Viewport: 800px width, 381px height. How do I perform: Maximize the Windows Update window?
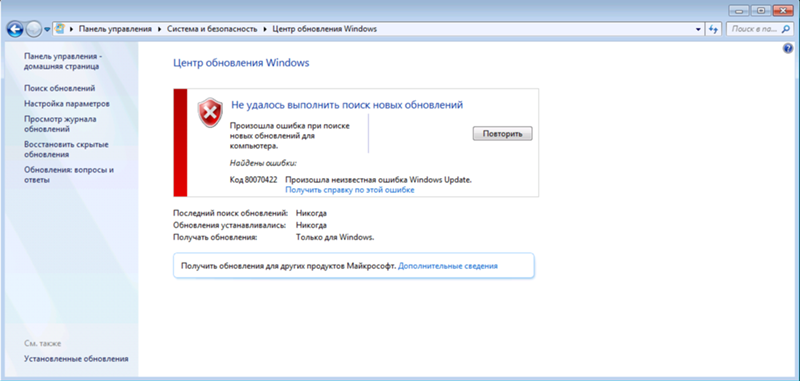[761, 10]
